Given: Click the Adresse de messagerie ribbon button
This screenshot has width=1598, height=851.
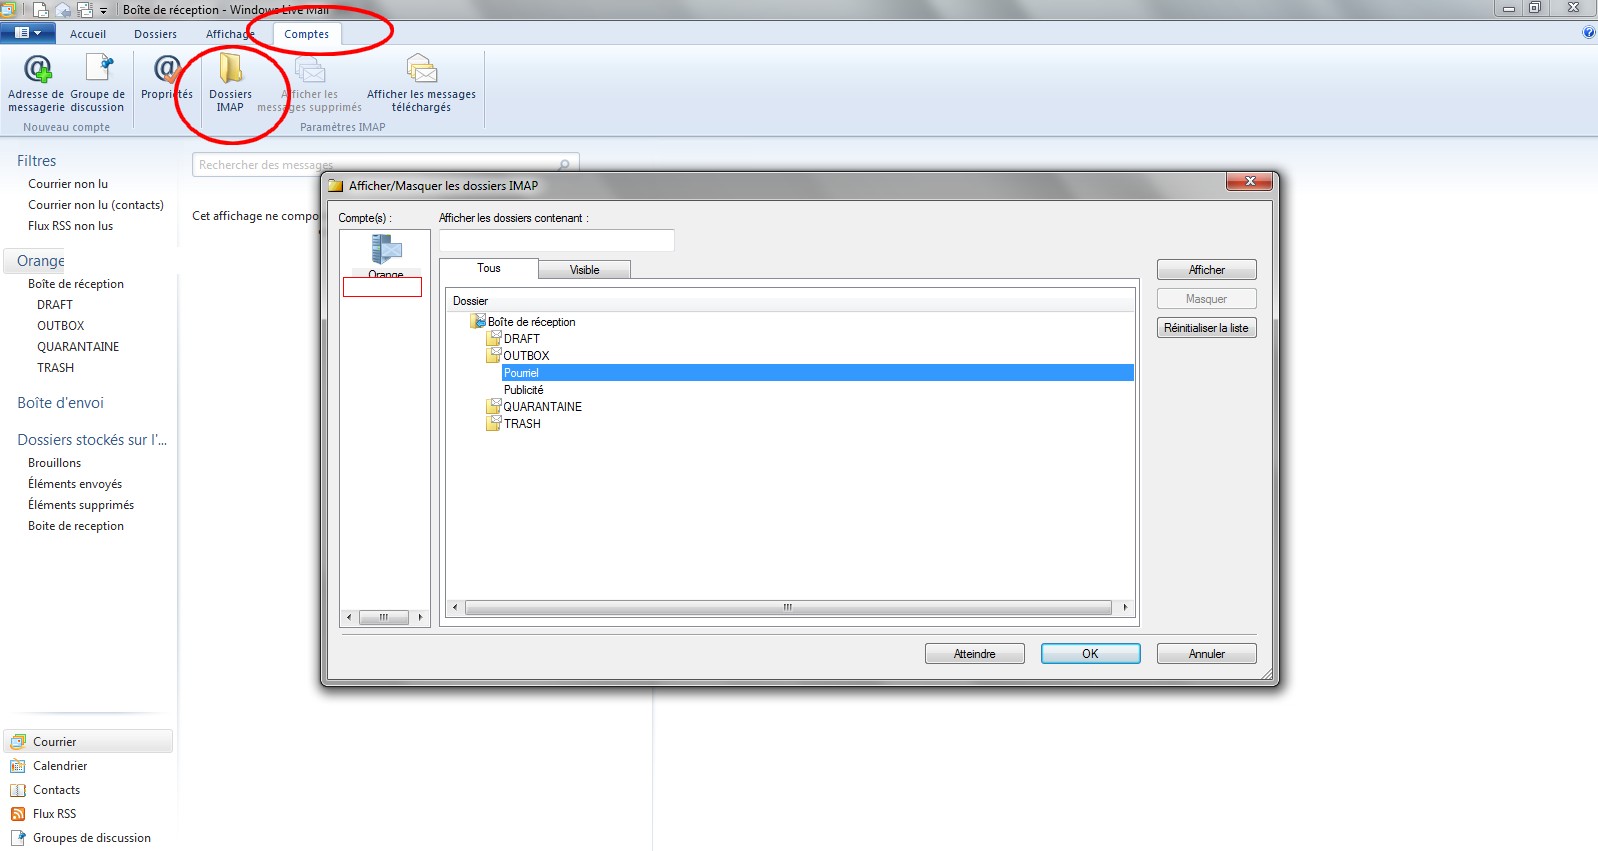Looking at the screenshot, I should [x=37, y=84].
